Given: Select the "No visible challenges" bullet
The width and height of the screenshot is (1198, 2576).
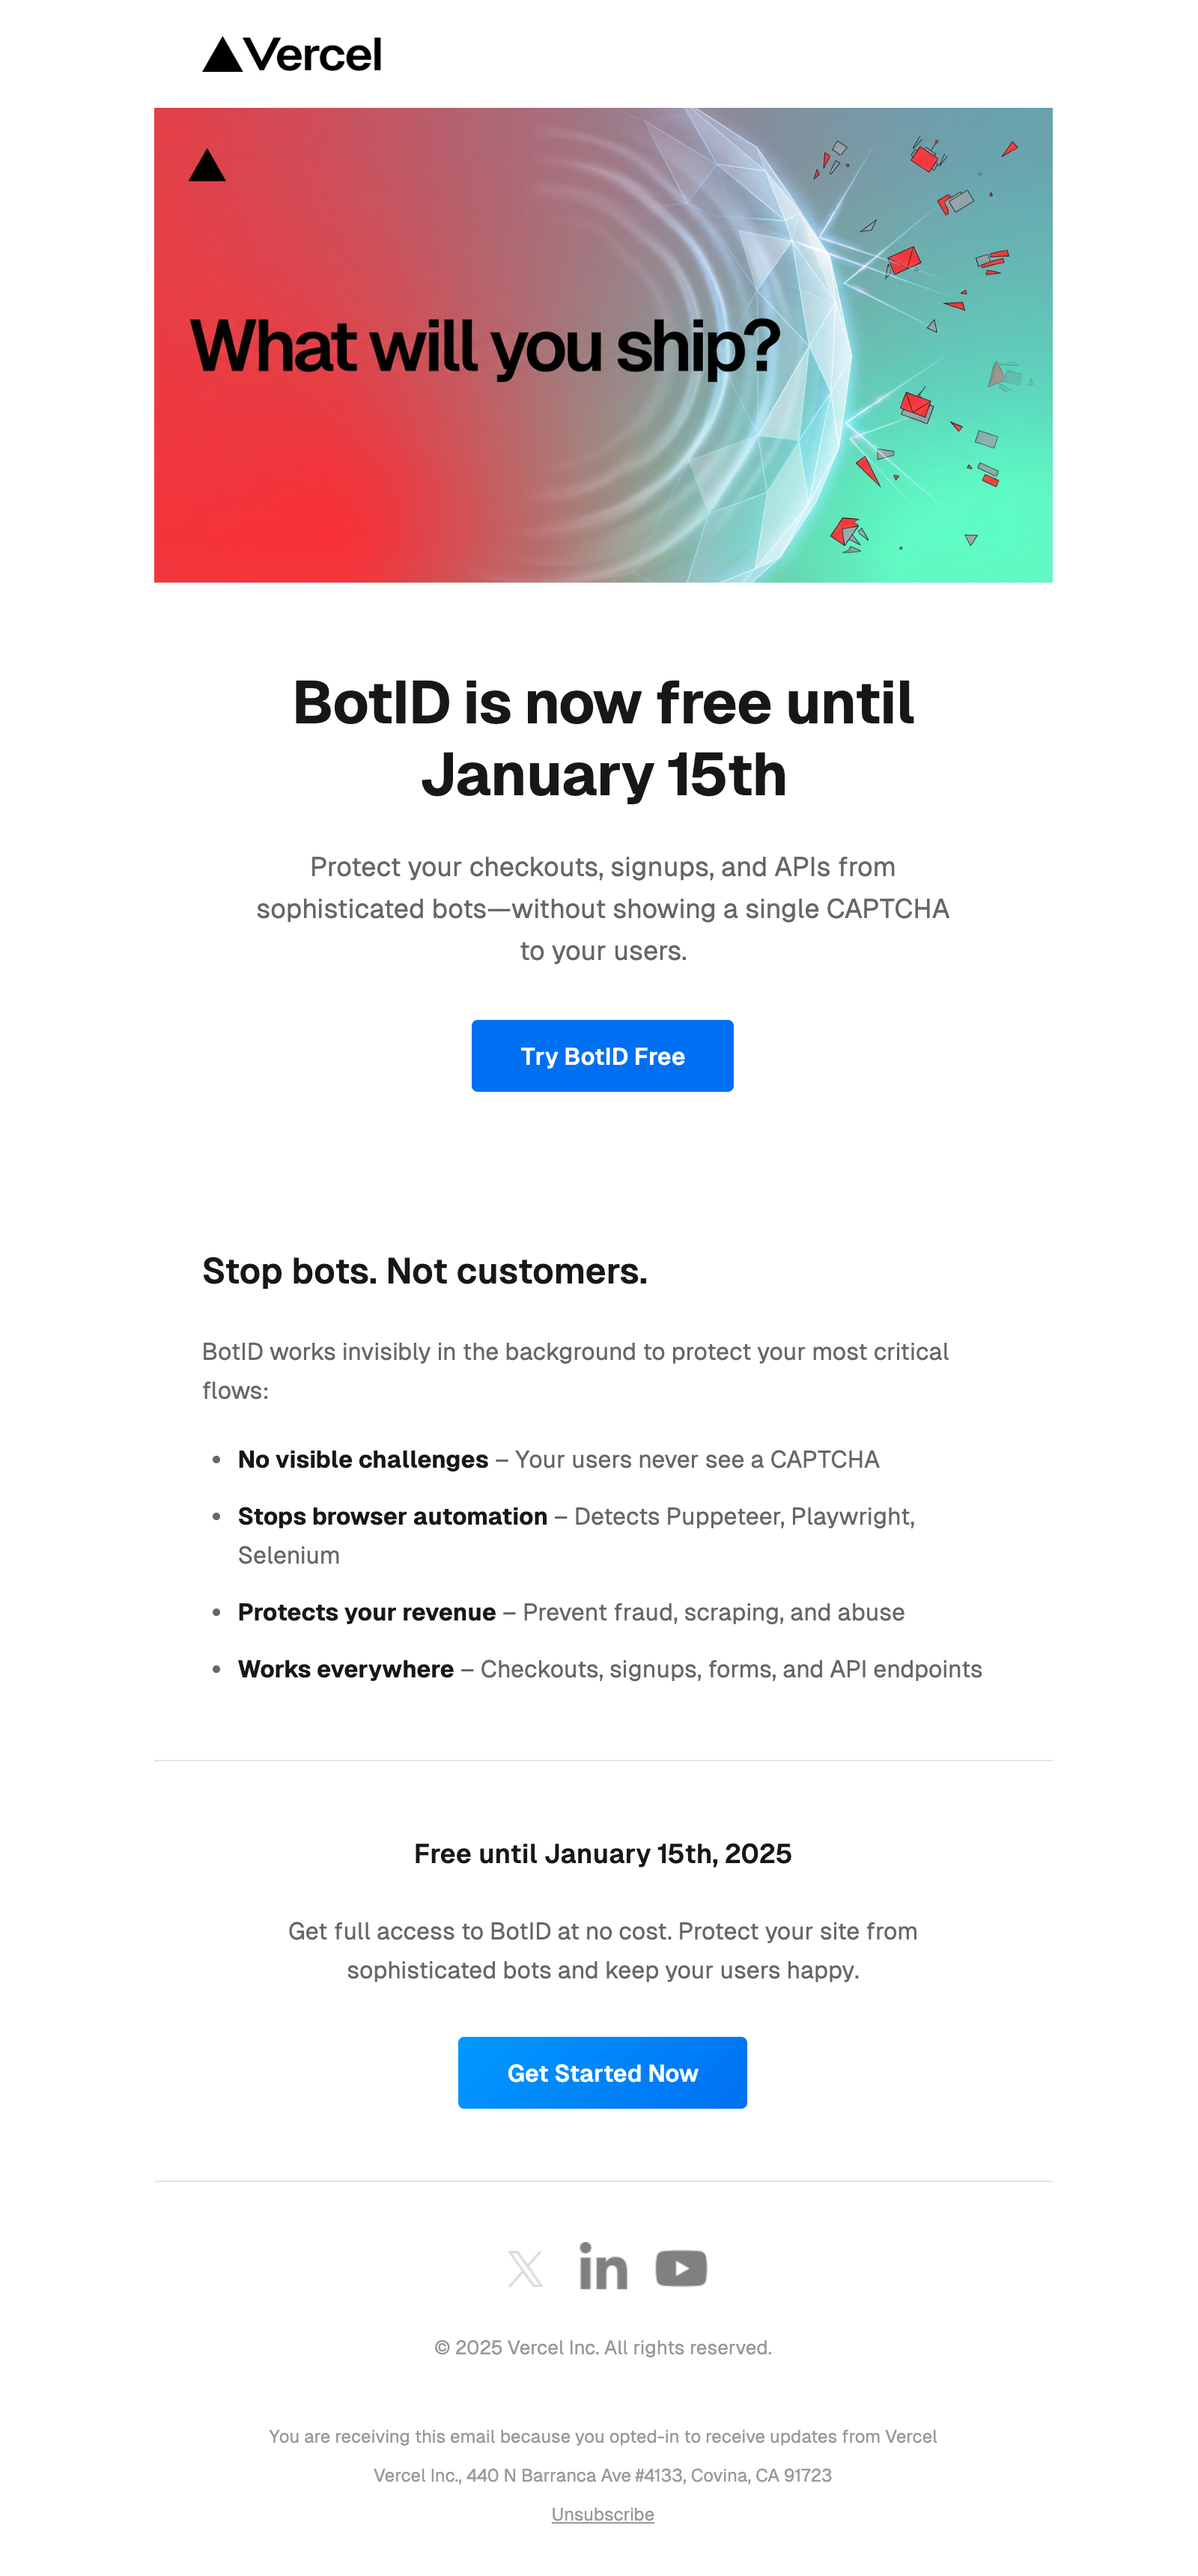Looking at the screenshot, I should (x=558, y=1460).
